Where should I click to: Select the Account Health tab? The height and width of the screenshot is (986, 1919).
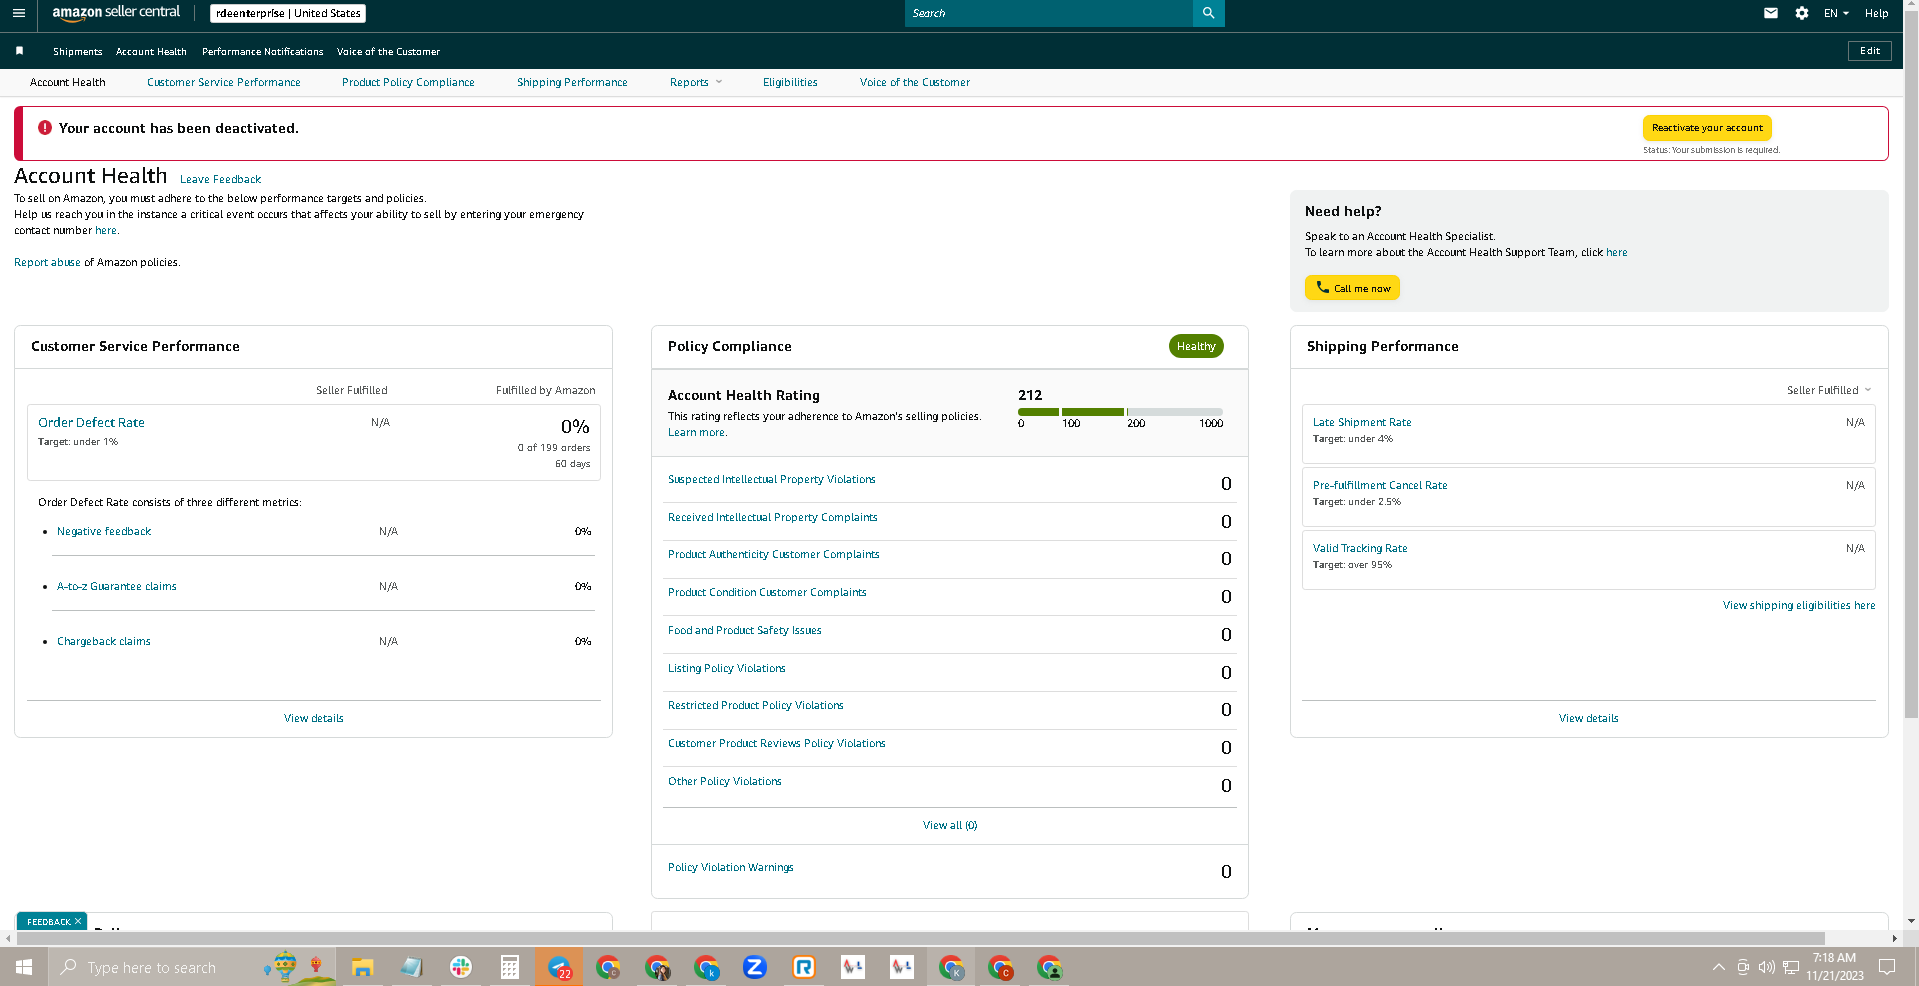pyautogui.click(x=67, y=82)
